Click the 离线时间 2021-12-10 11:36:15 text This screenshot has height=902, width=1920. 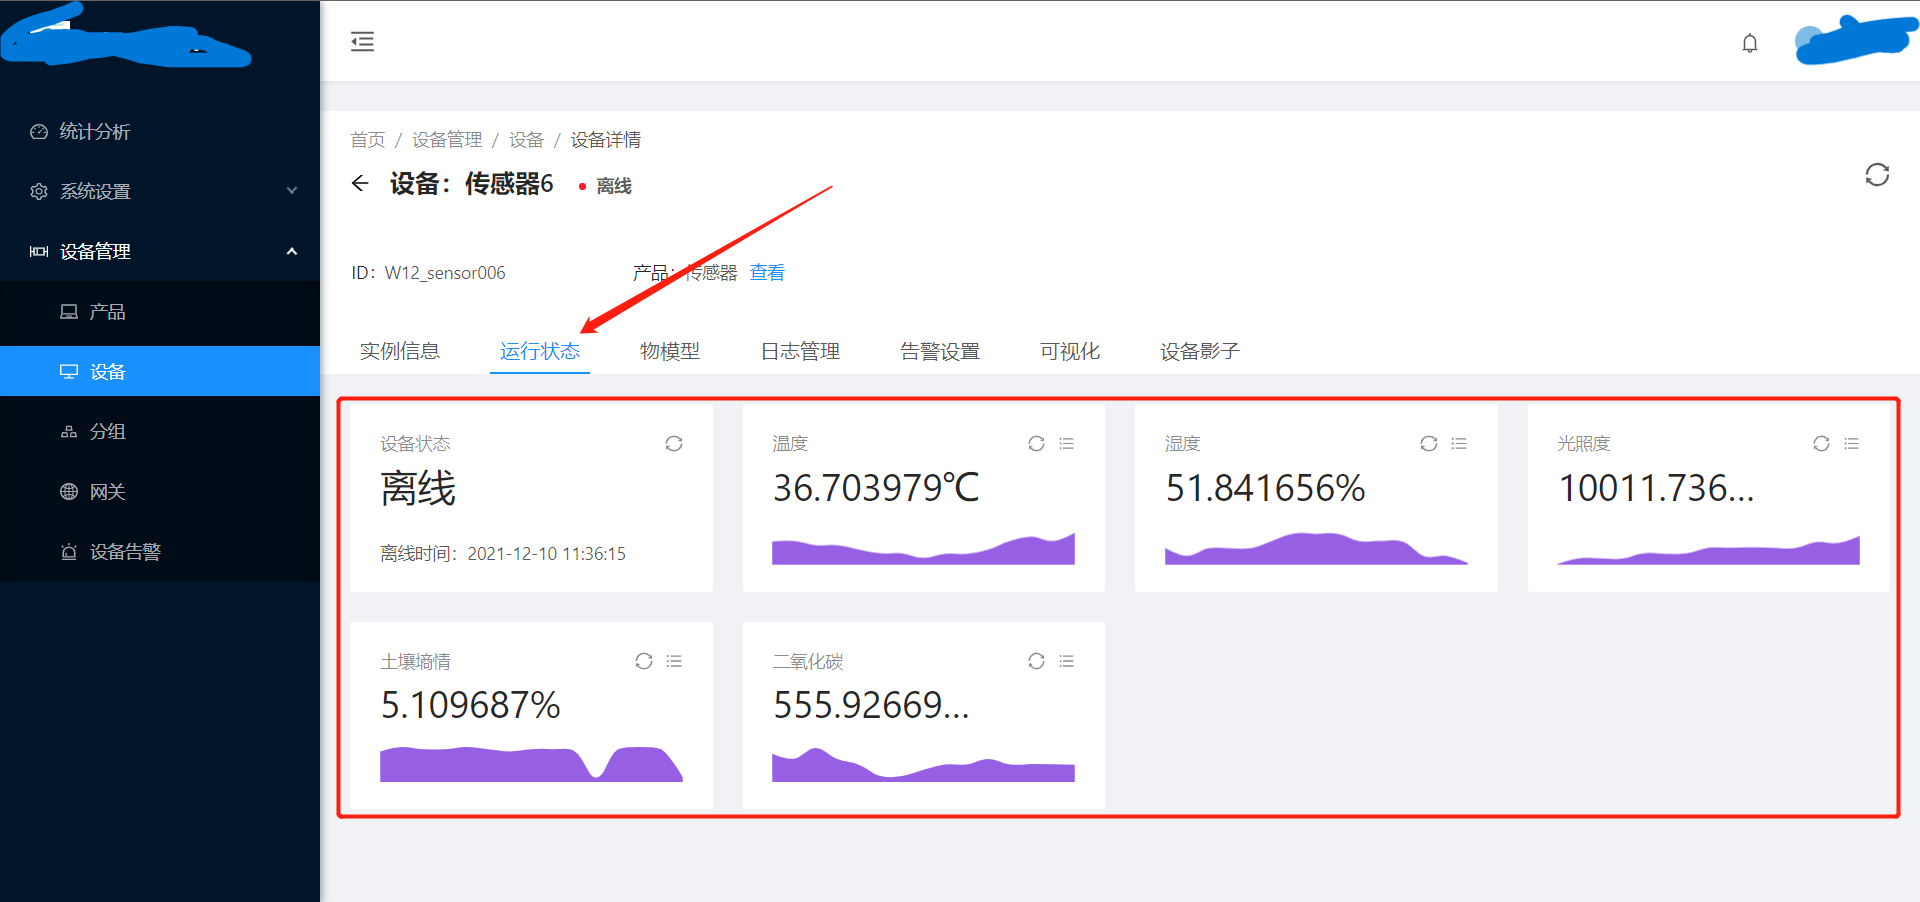coord(503,553)
